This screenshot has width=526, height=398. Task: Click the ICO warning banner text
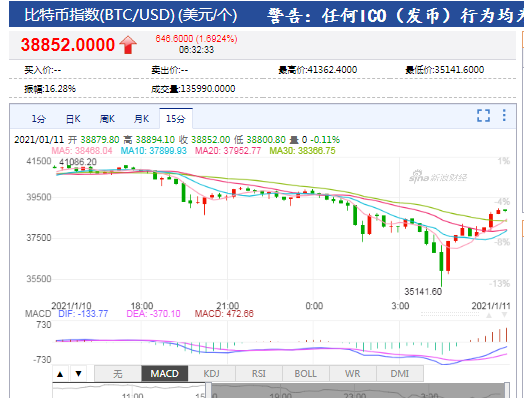click(395, 15)
